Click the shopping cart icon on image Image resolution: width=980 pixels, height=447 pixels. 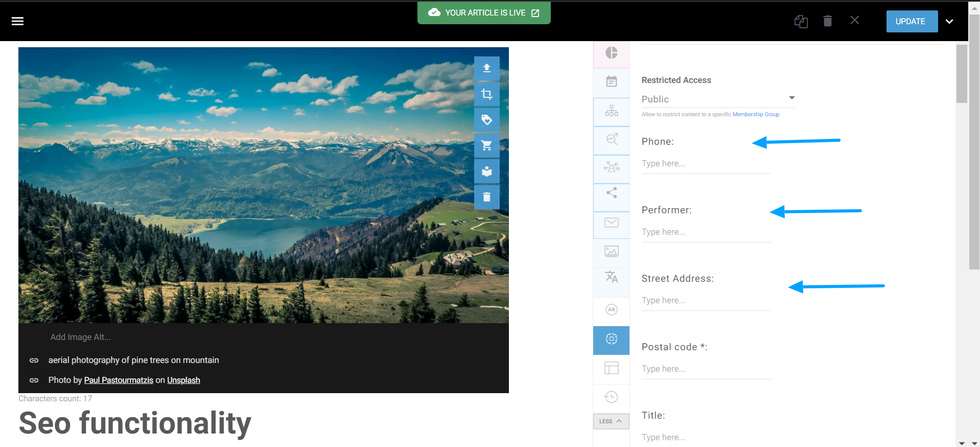(486, 146)
